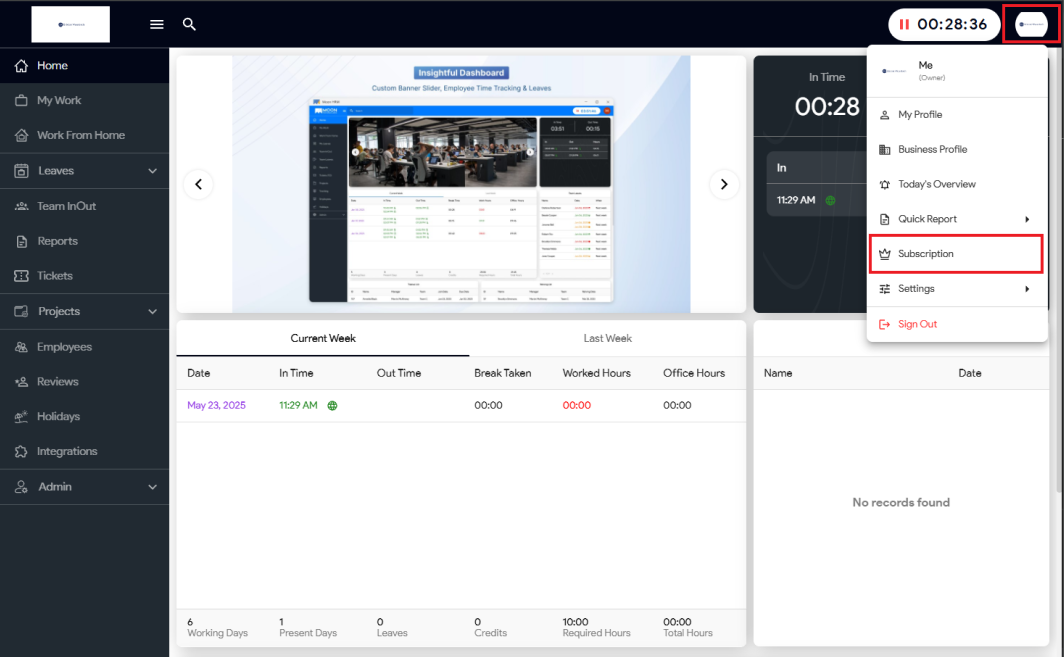Viewport: 1064px width, 657px height.
Task: Open the profile avatar menu
Action: 1031,24
